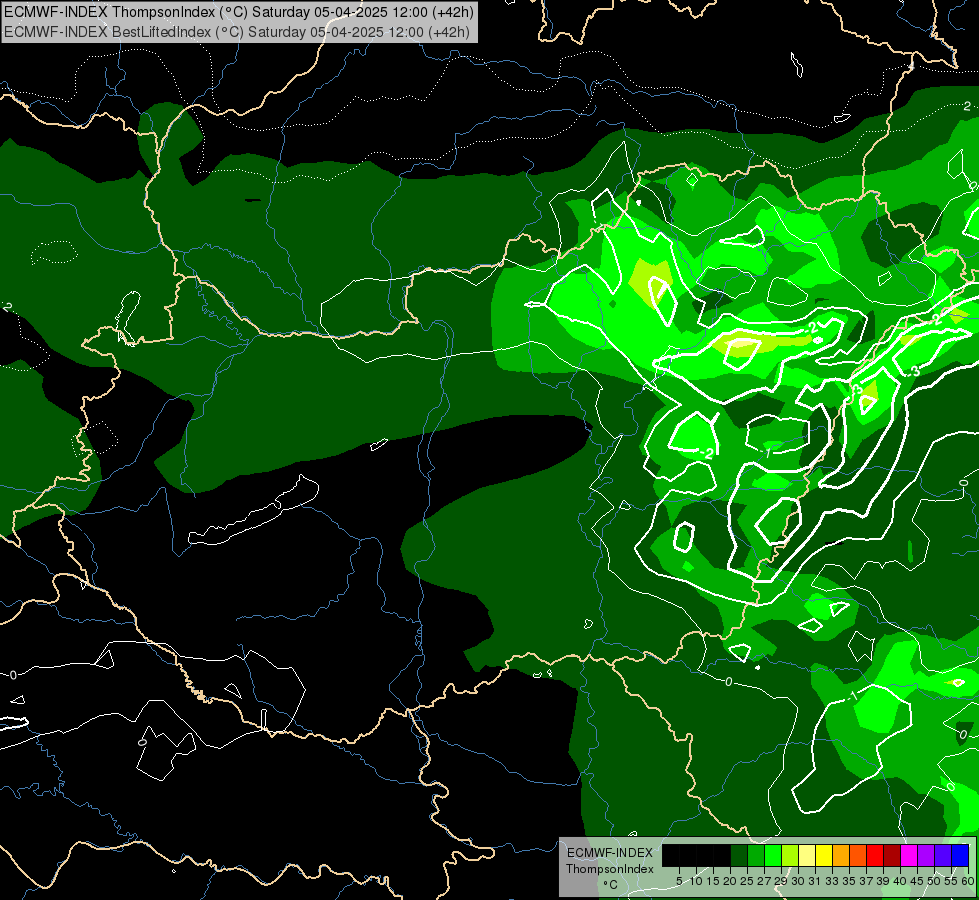
Task: Click the legend scale value 31
Action: (815, 881)
